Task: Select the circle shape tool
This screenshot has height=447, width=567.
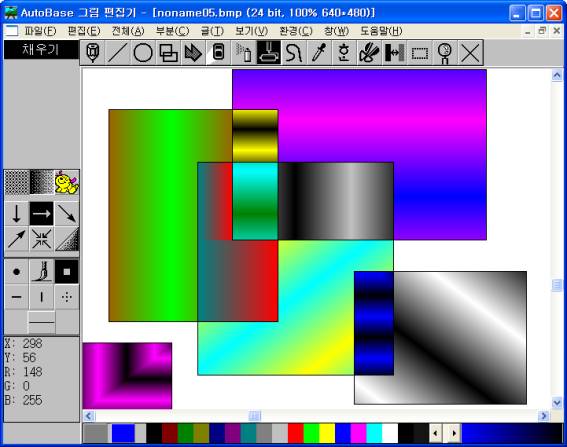Action: [x=143, y=53]
